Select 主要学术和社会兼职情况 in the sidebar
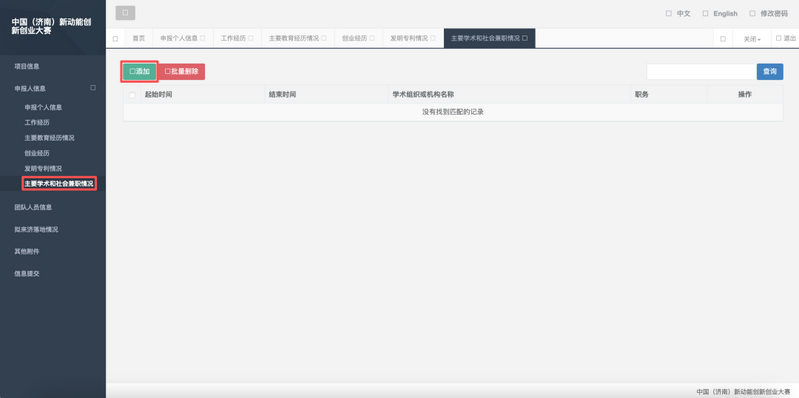The image size is (799, 398). (x=59, y=183)
